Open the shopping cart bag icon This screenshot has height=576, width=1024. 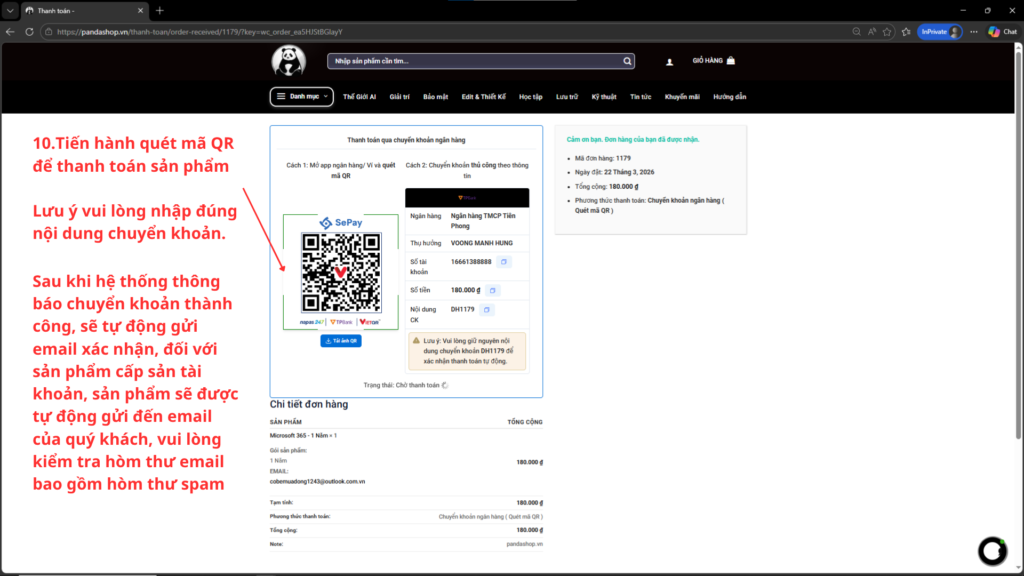(x=731, y=61)
